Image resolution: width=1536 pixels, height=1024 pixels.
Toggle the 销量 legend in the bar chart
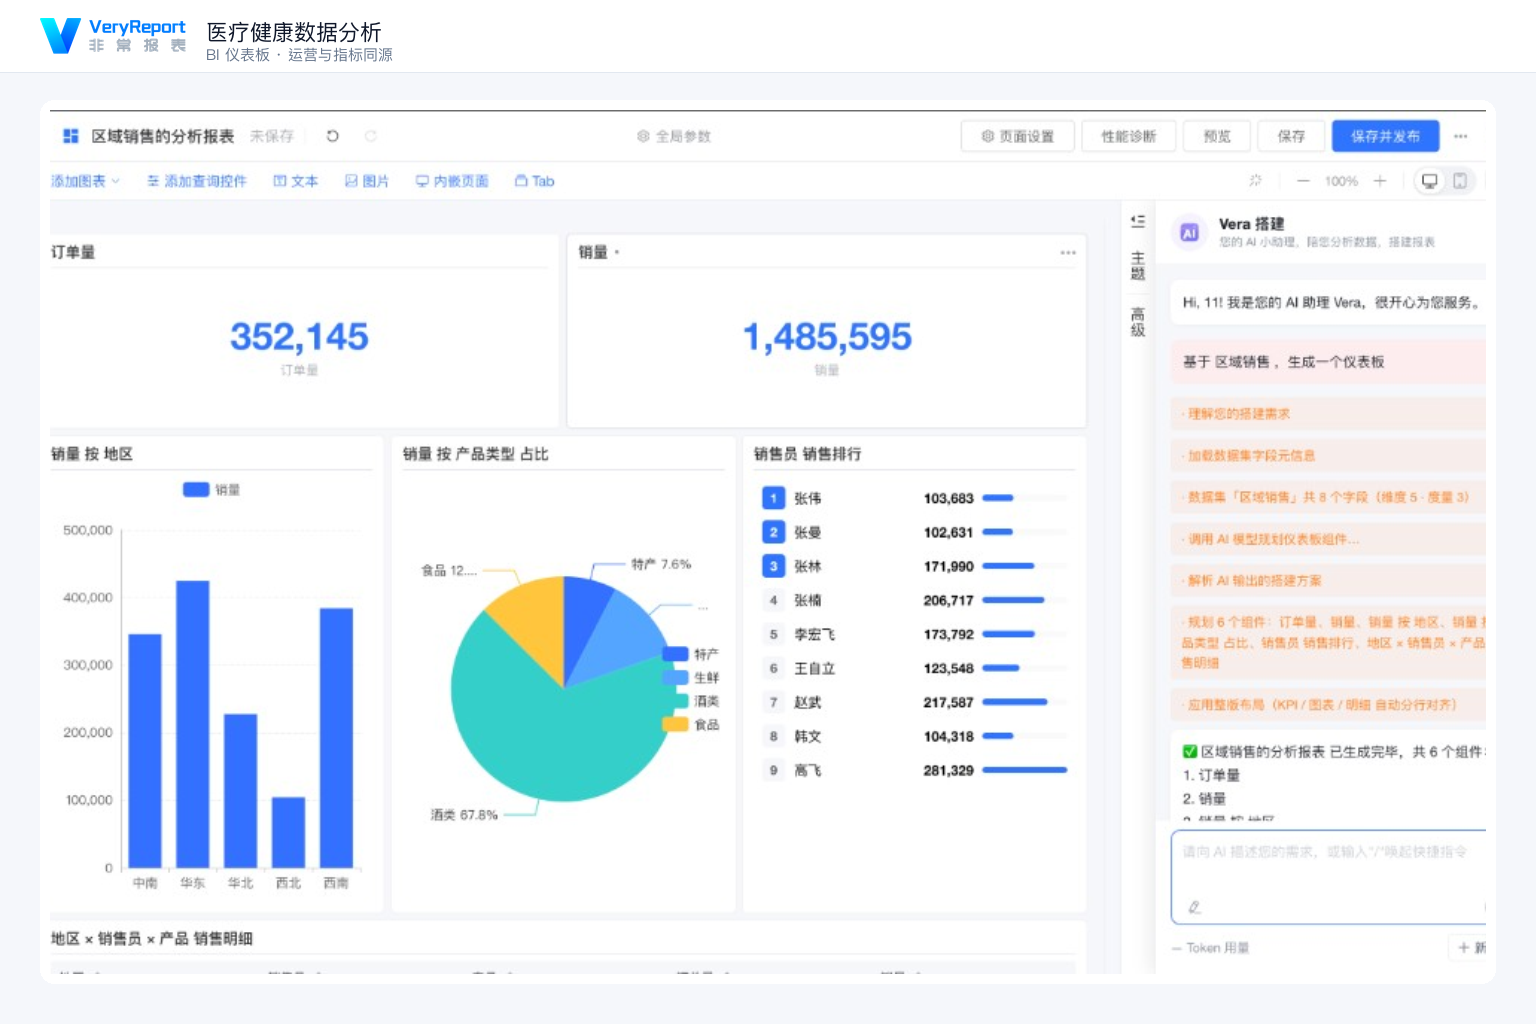pyautogui.click(x=211, y=490)
